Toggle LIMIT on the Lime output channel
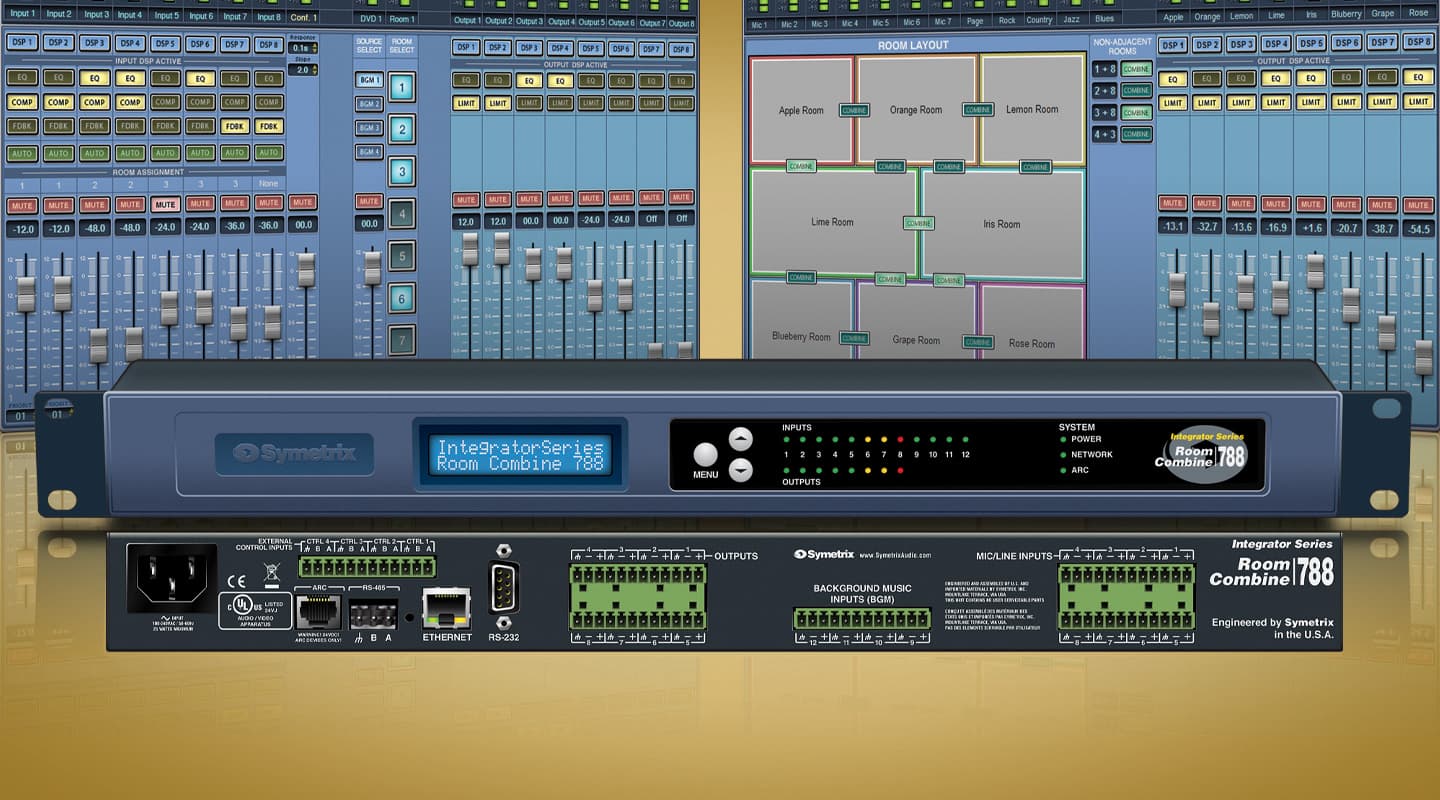 coord(1277,102)
